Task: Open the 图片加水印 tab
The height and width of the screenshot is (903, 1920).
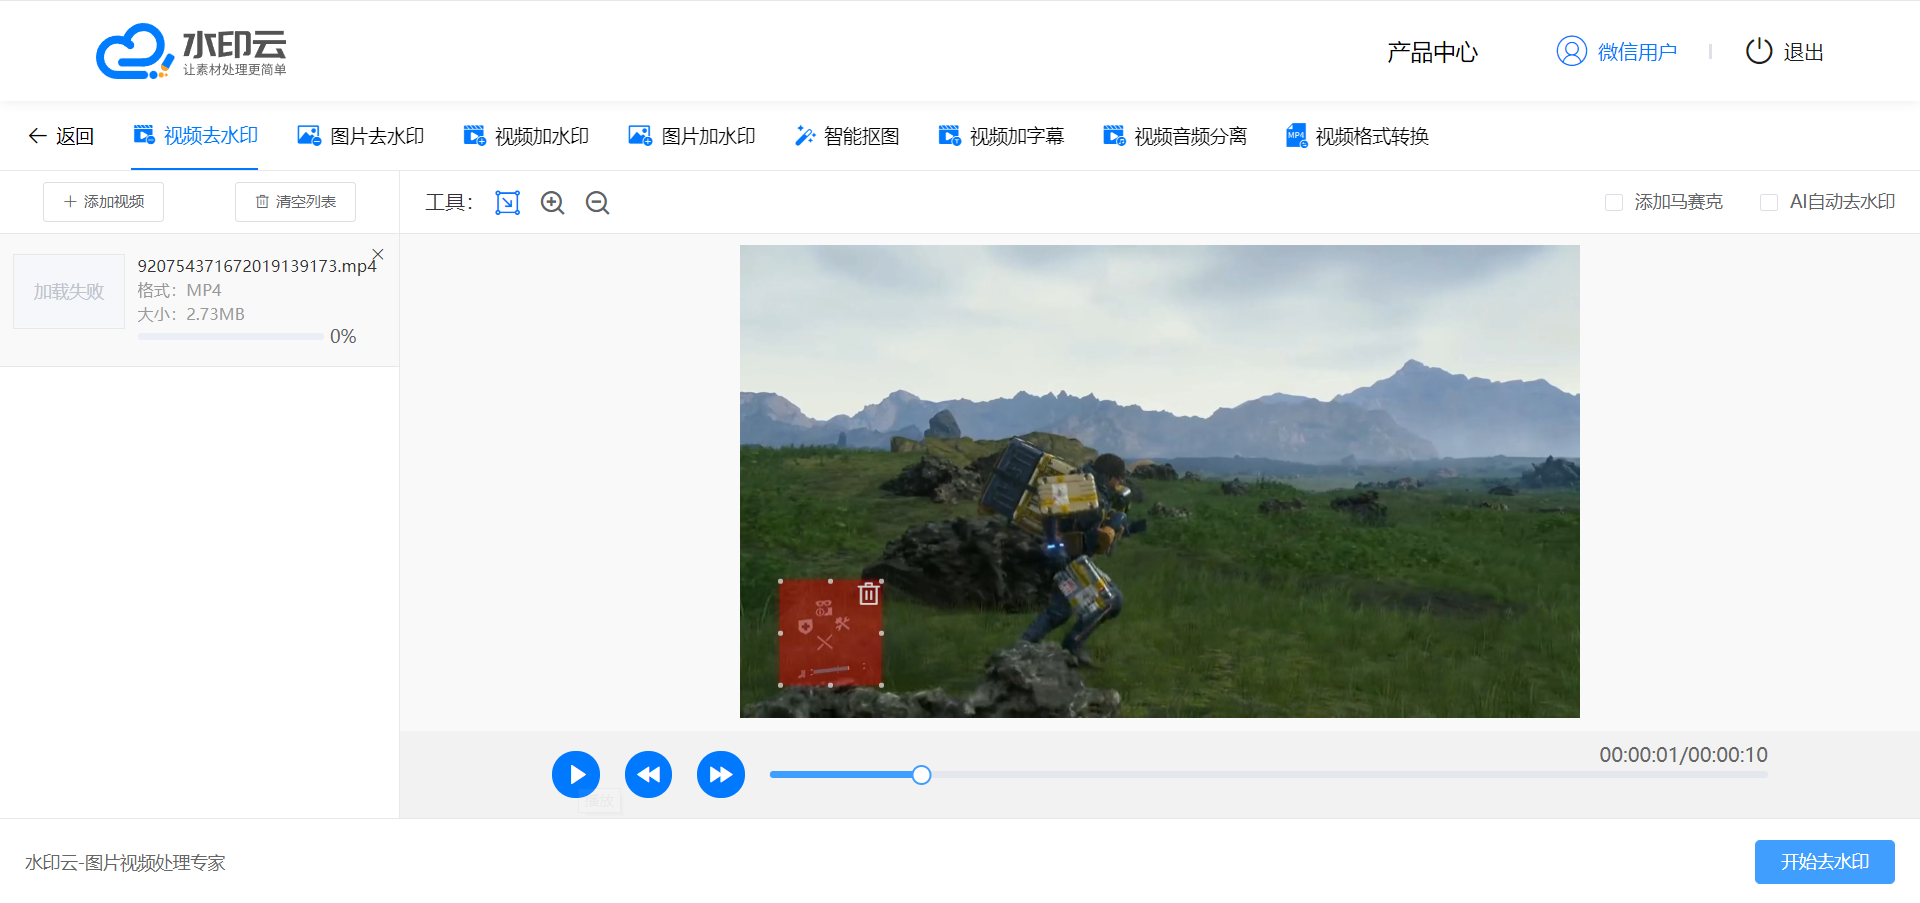Action: (692, 136)
